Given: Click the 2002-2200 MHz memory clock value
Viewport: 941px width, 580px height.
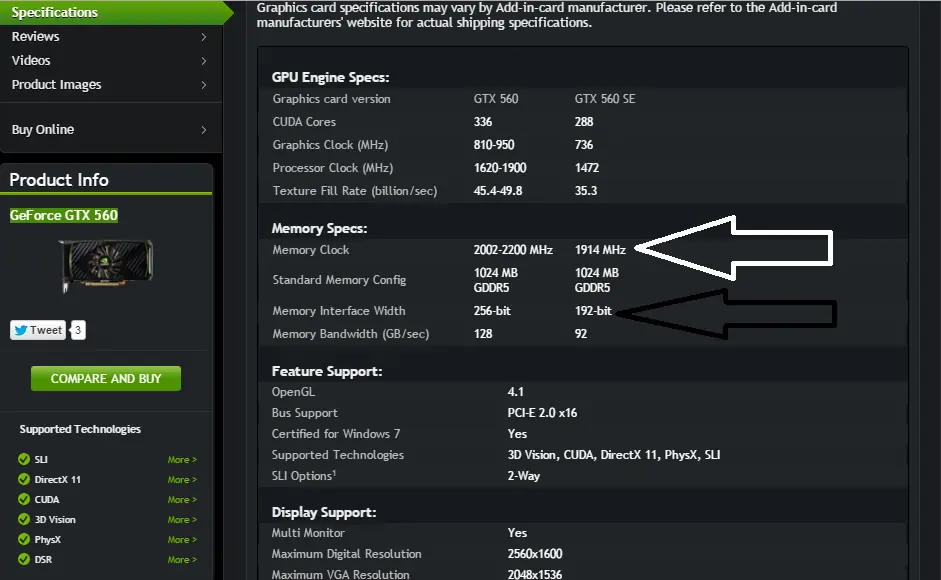Looking at the screenshot, I should (x=513, y=250).
